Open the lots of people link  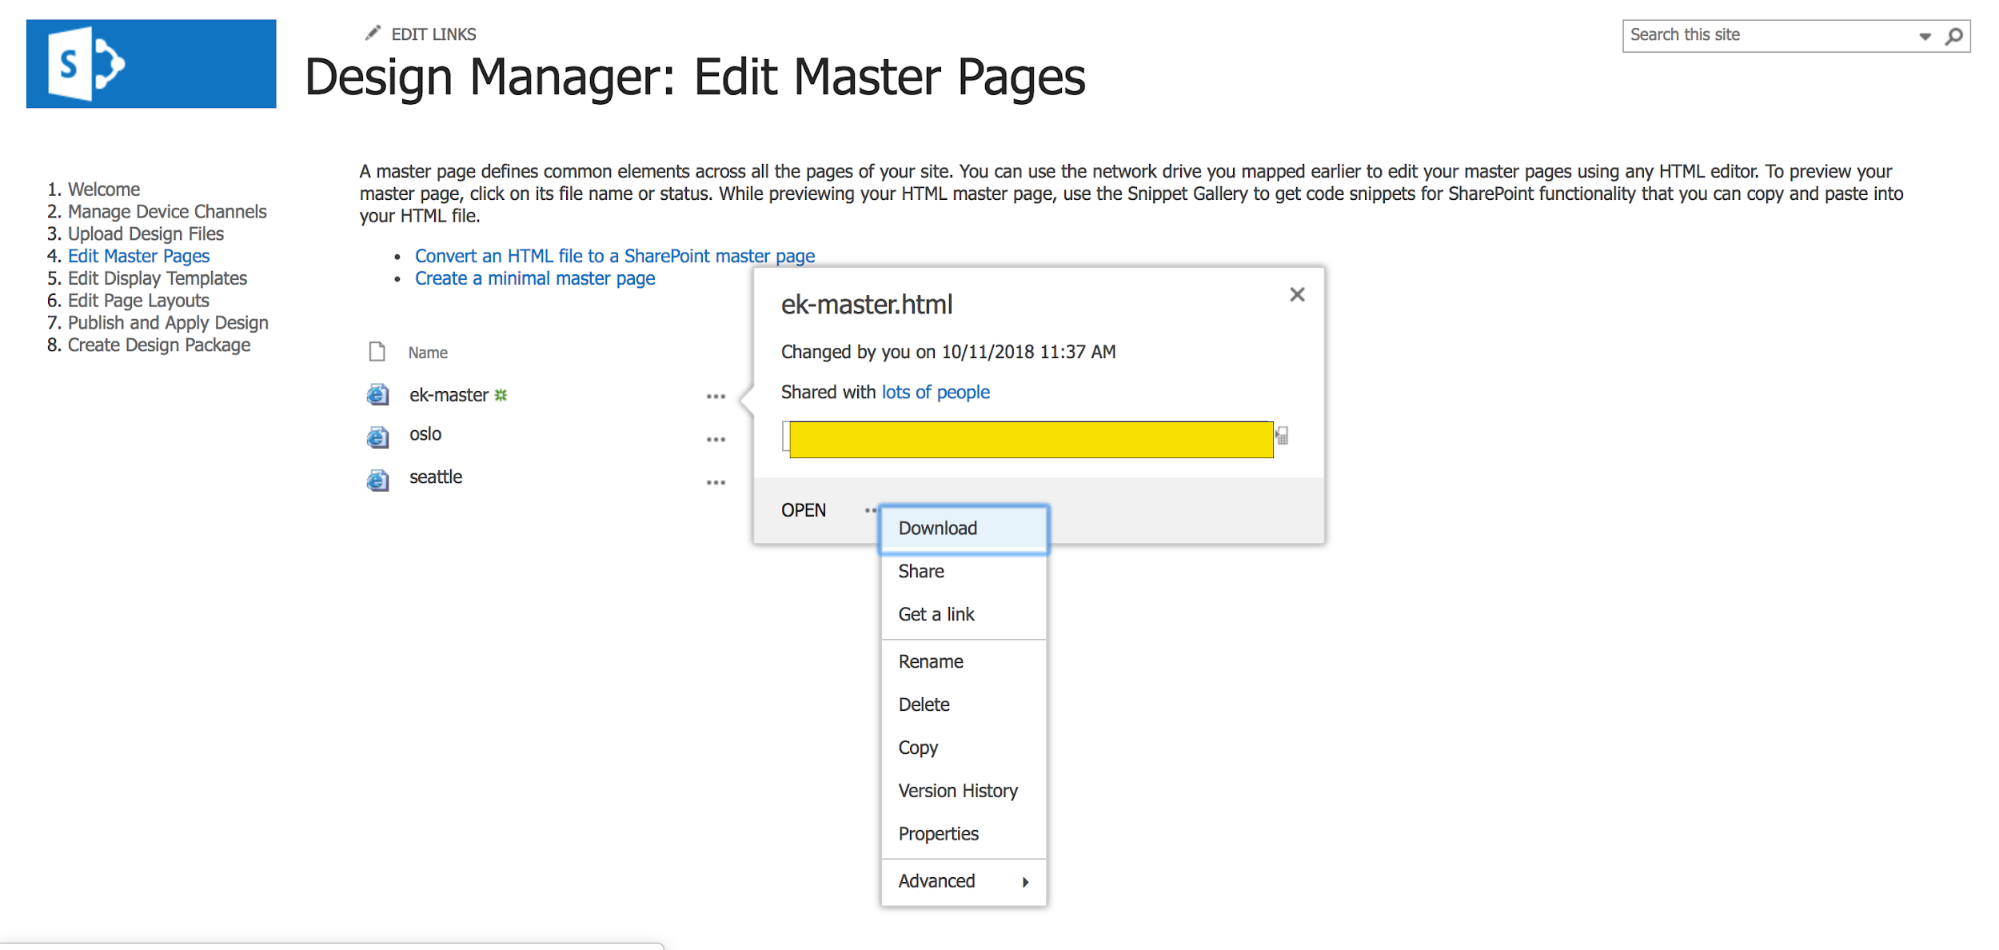pos(935,392)
